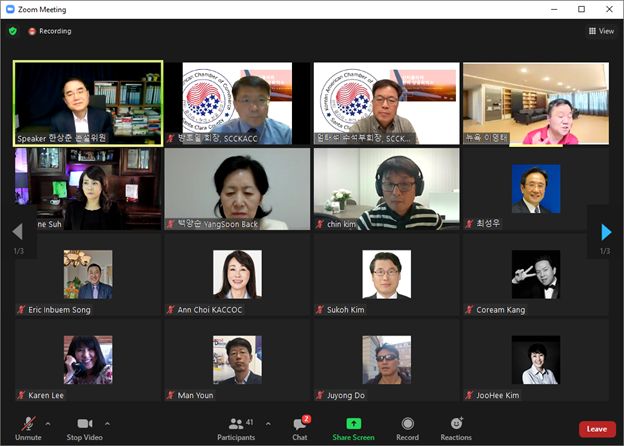Screen dimensions: 624x446
Task: Toggle the Record button
Action: tap(407, 427)
